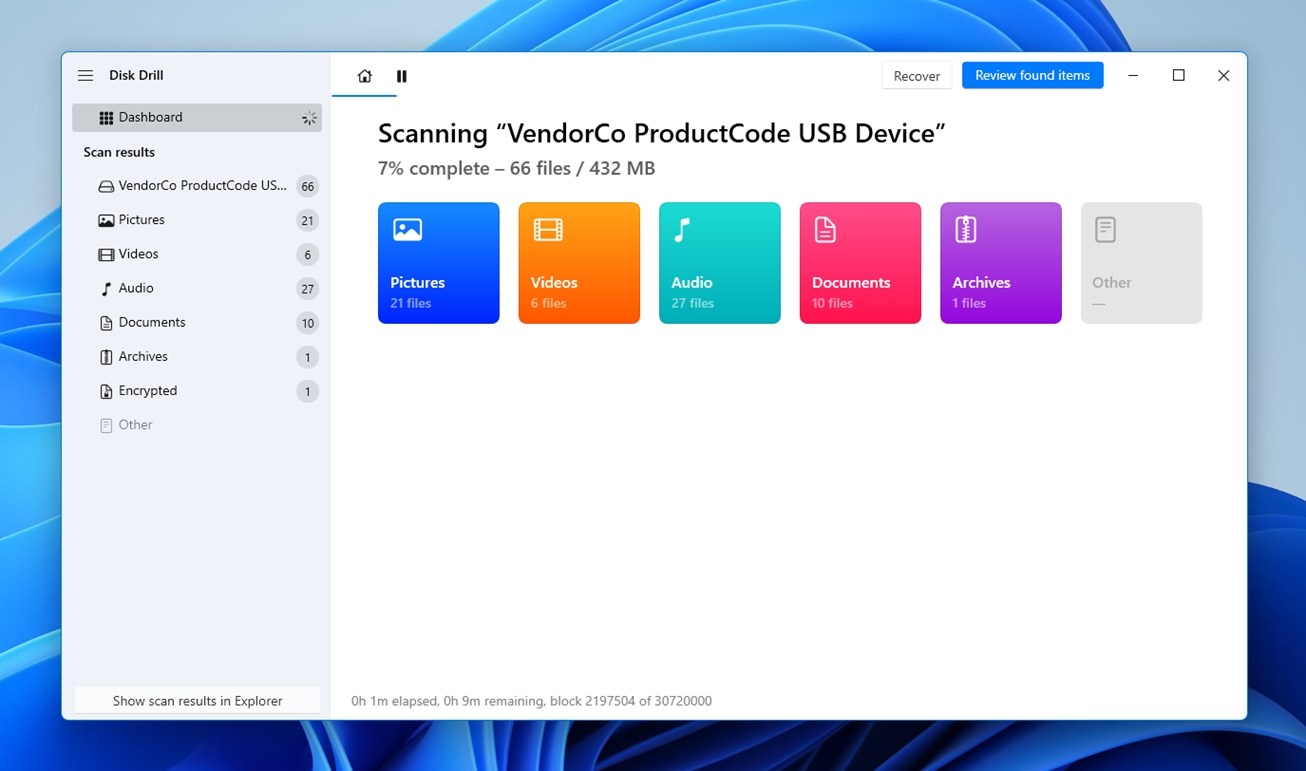Show Audio scan results in sidebar
Screen dimensions: 1306x771
(197, 288)
